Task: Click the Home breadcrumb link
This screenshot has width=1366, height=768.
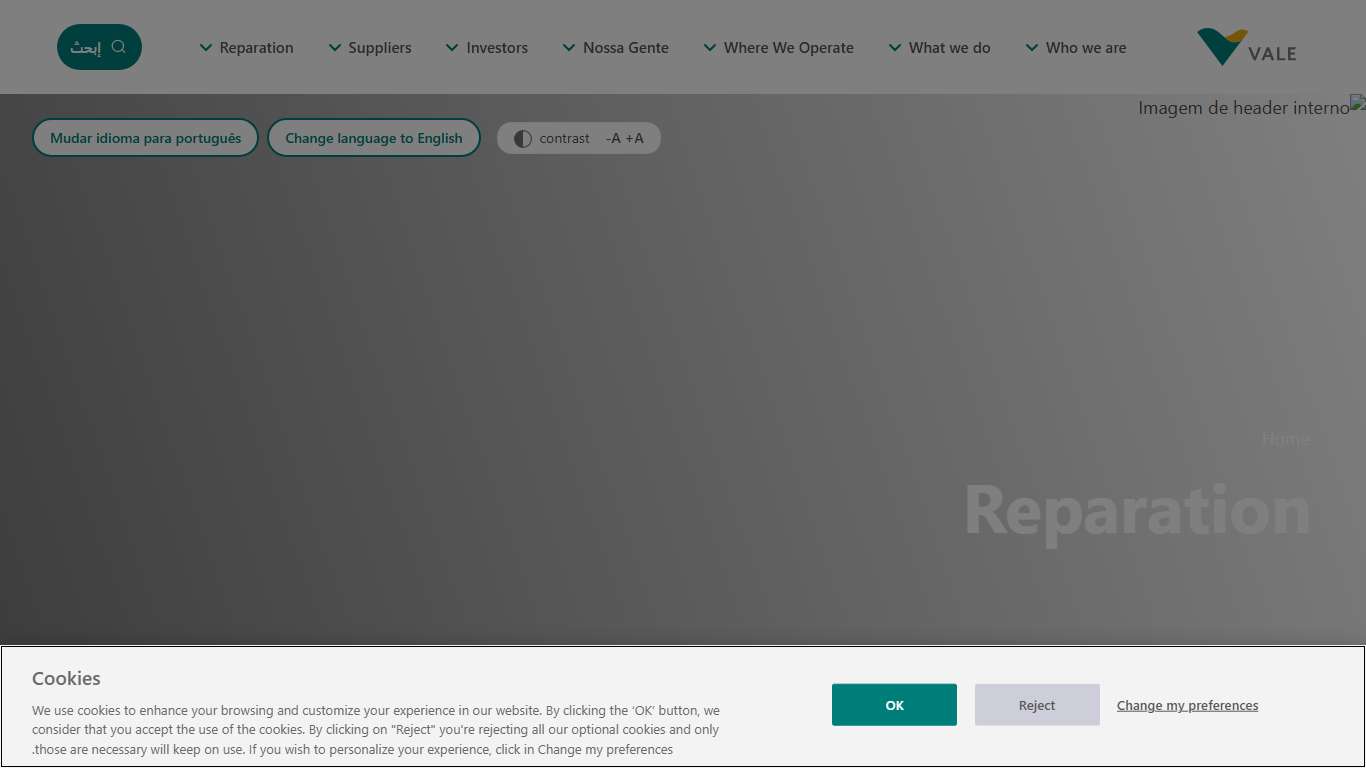Action: click(x=1285, y=439)
